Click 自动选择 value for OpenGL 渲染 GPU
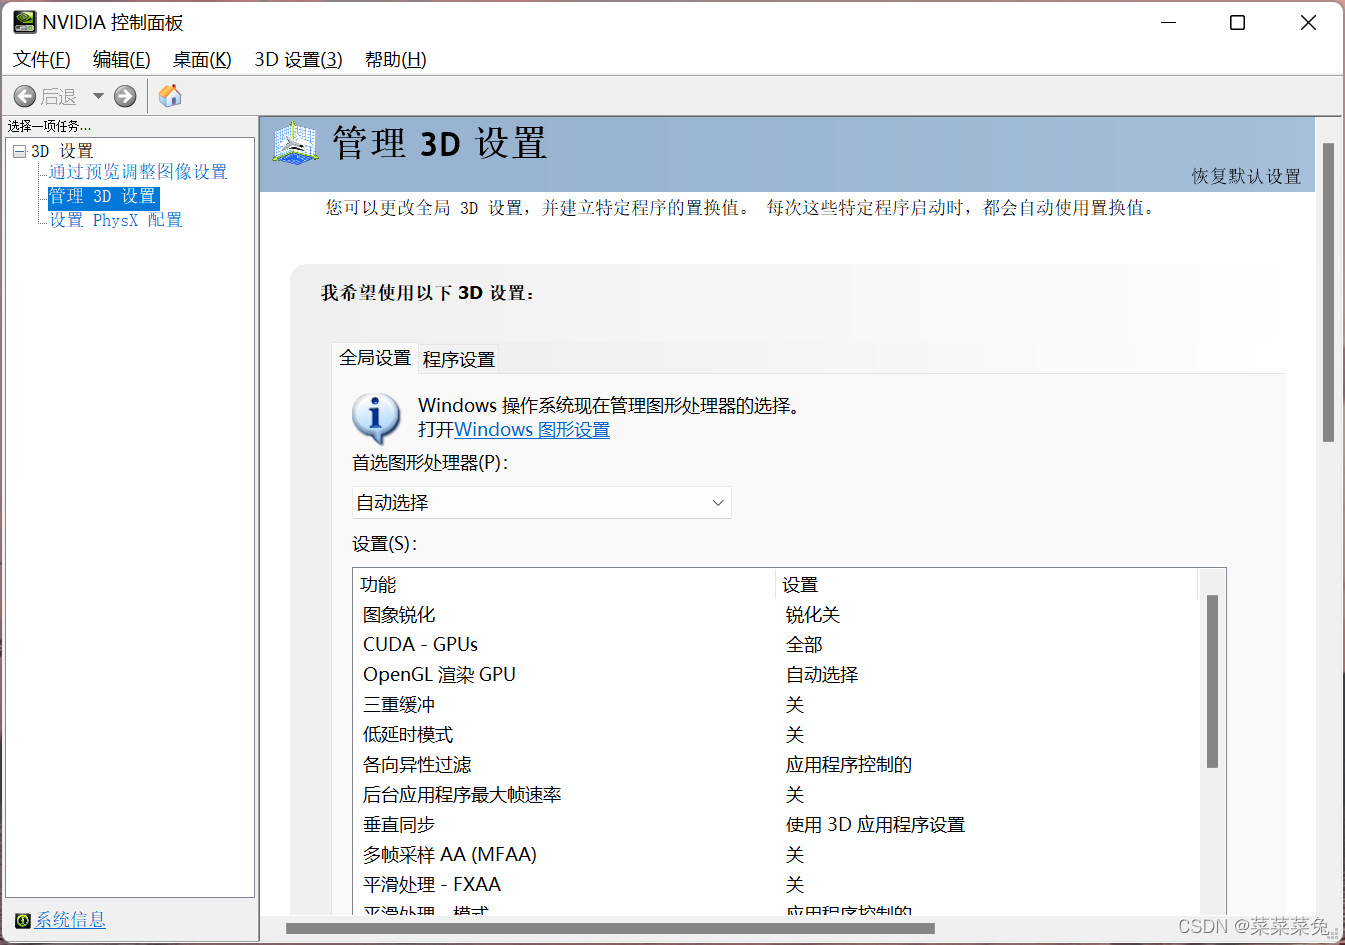Viewport: 1345px width, 945px height. pos(822,675)
